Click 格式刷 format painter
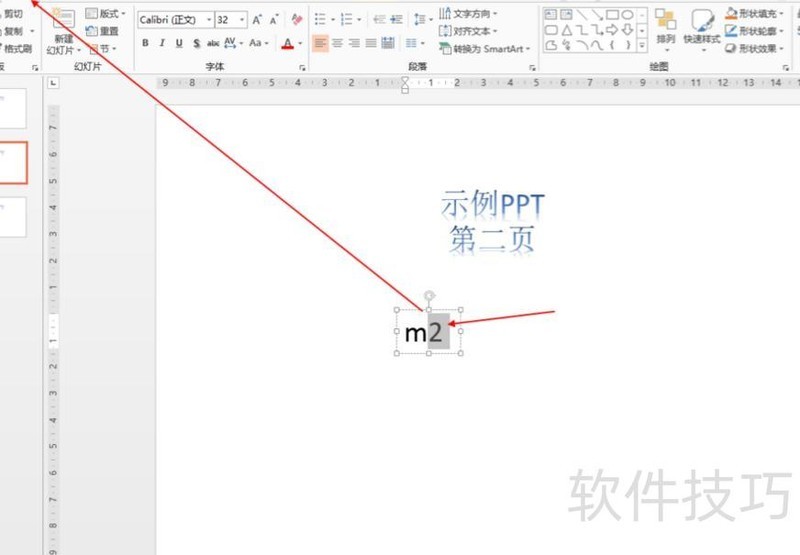Screen dimensions: 800x555 [17, 49]
